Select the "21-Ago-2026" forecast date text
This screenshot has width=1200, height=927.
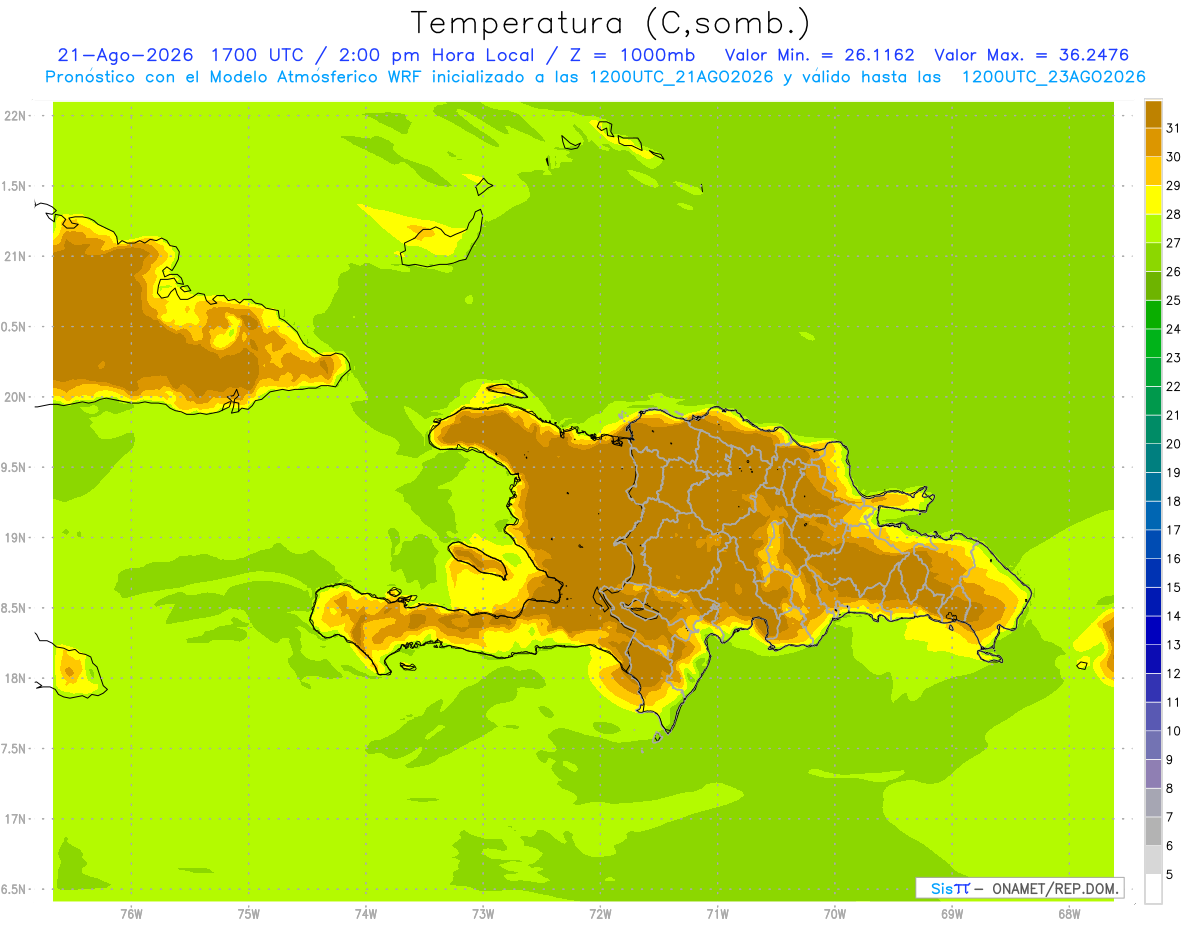pos(125,55)
